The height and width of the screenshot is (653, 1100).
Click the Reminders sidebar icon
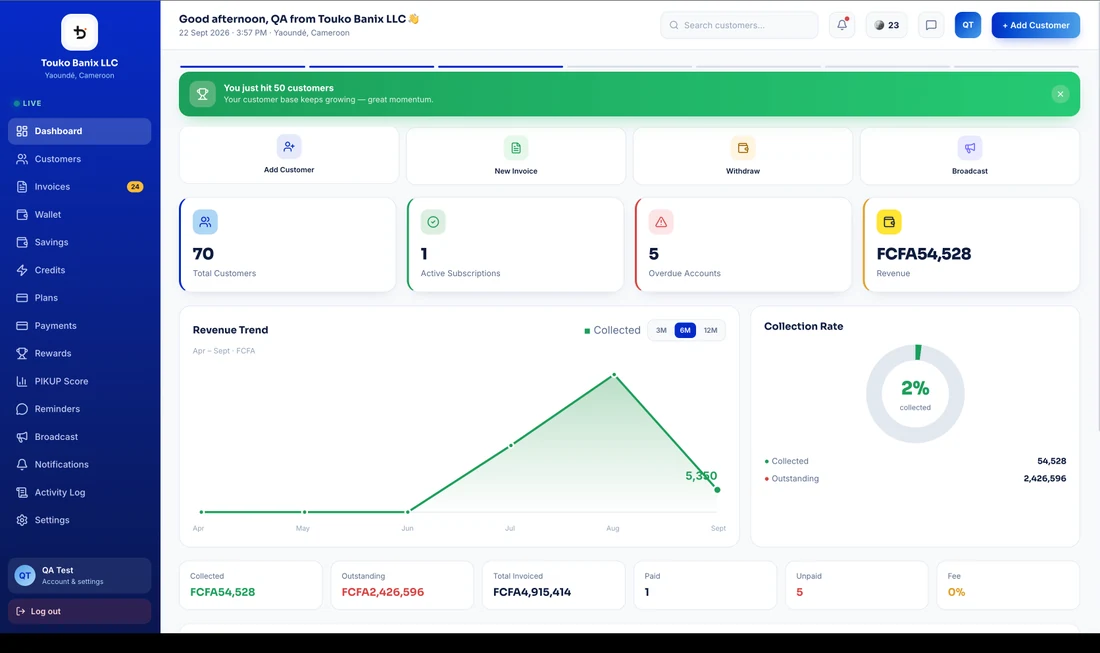click(22, 409)
